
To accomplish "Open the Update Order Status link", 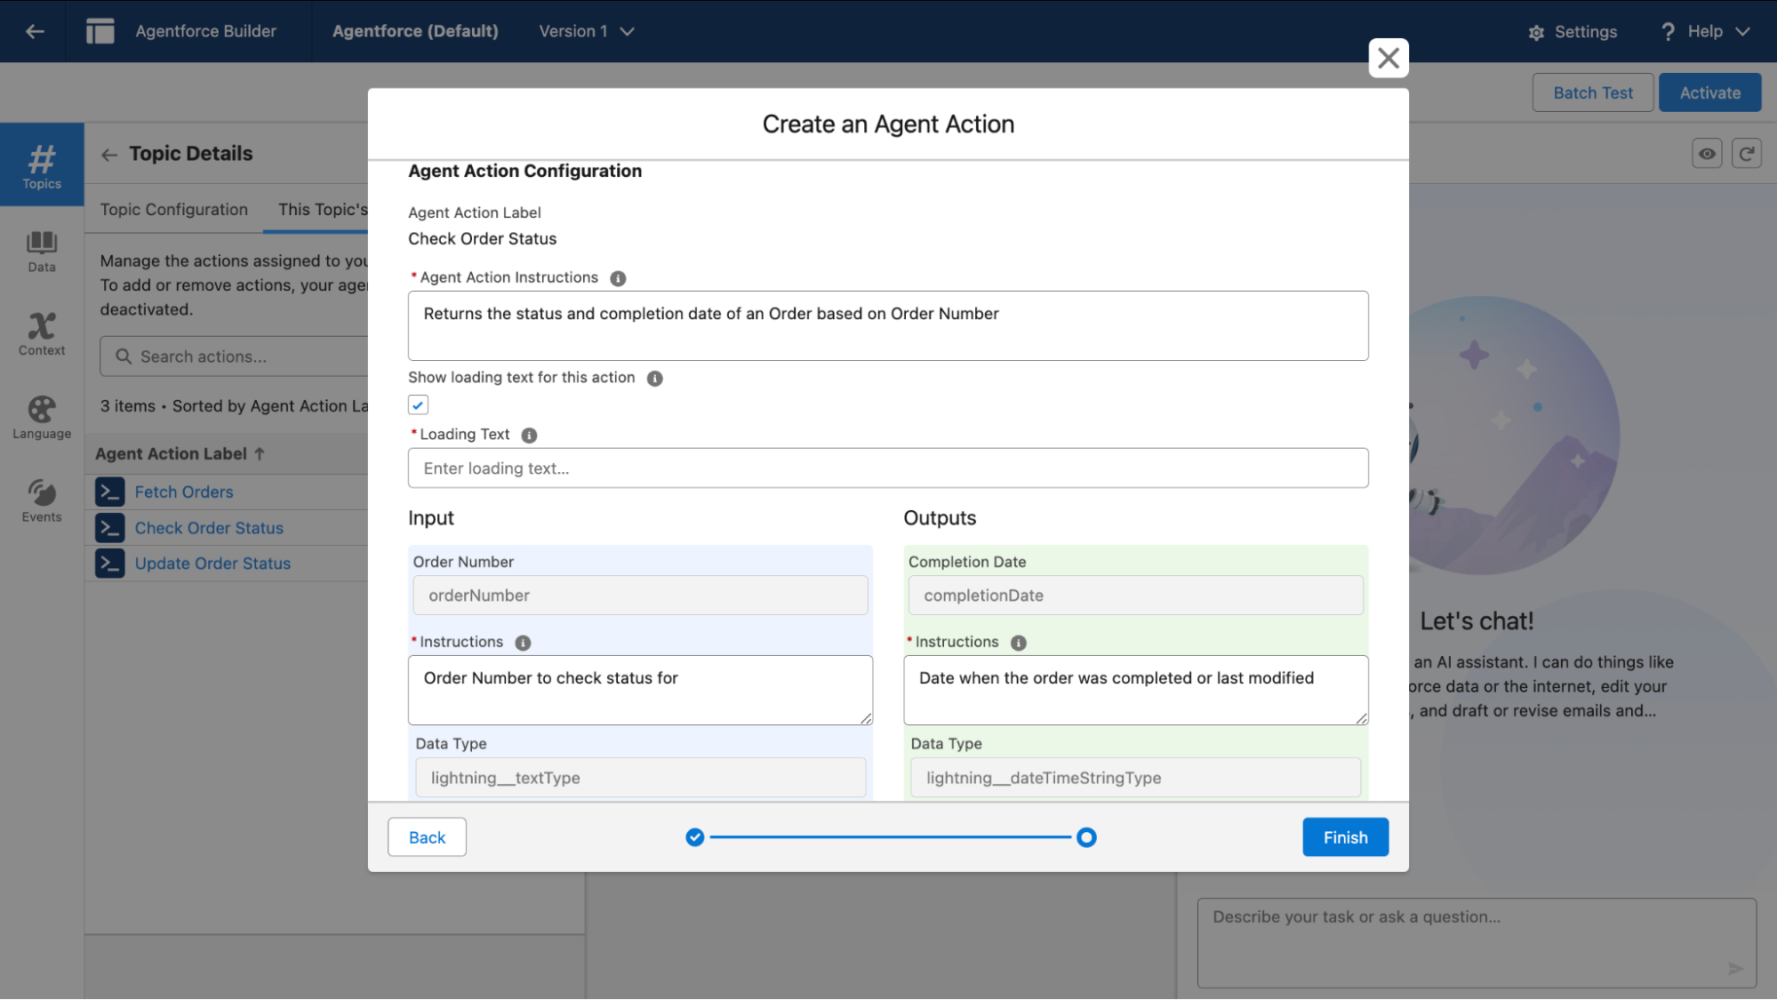I will [213, 563].
